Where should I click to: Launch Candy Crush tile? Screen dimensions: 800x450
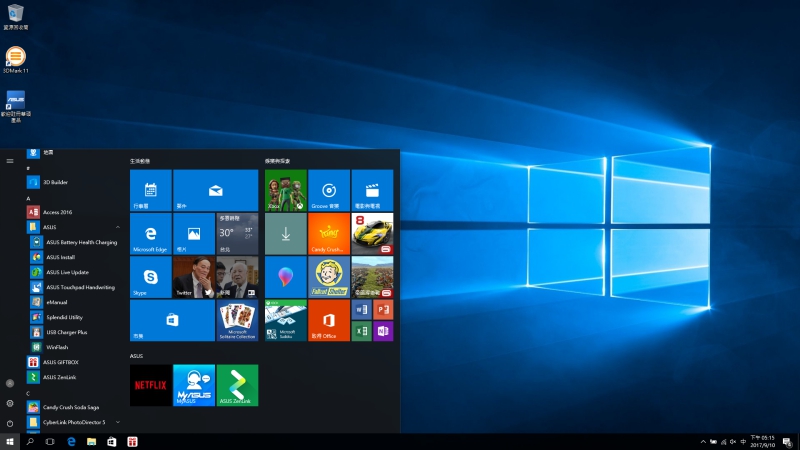point(329,234)
